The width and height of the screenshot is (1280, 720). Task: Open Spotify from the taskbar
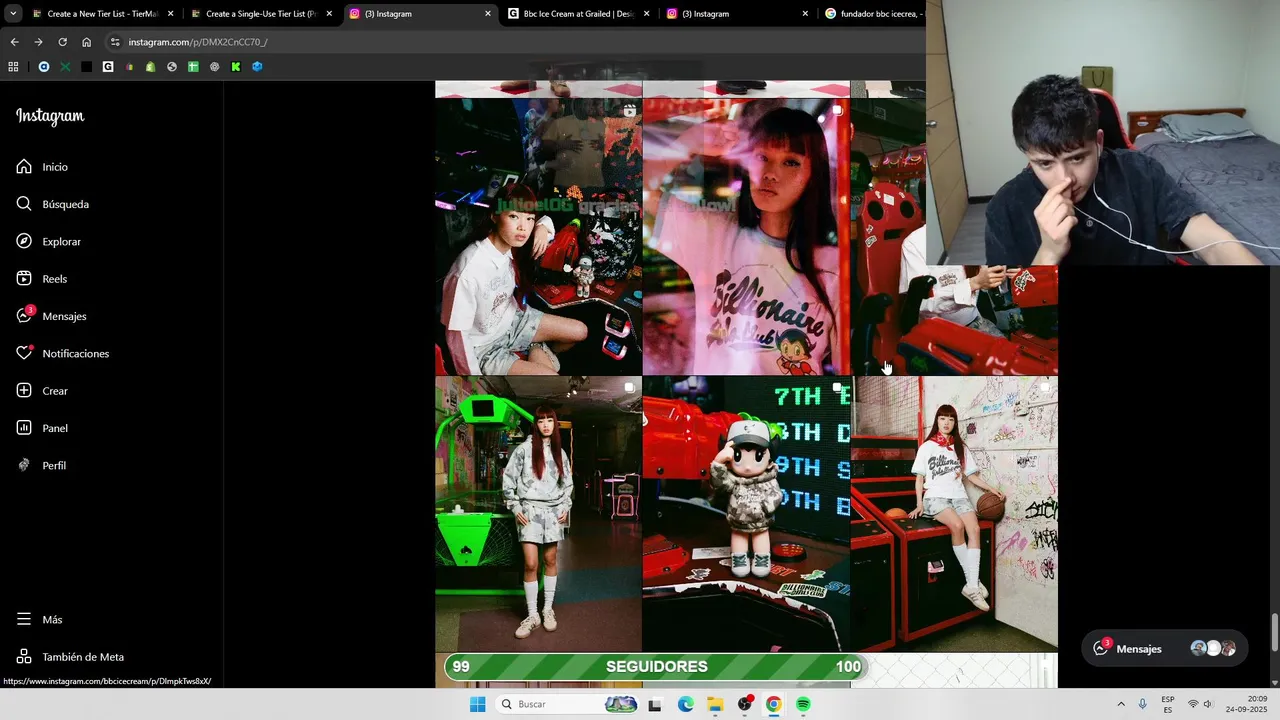(x=803, y=704)
